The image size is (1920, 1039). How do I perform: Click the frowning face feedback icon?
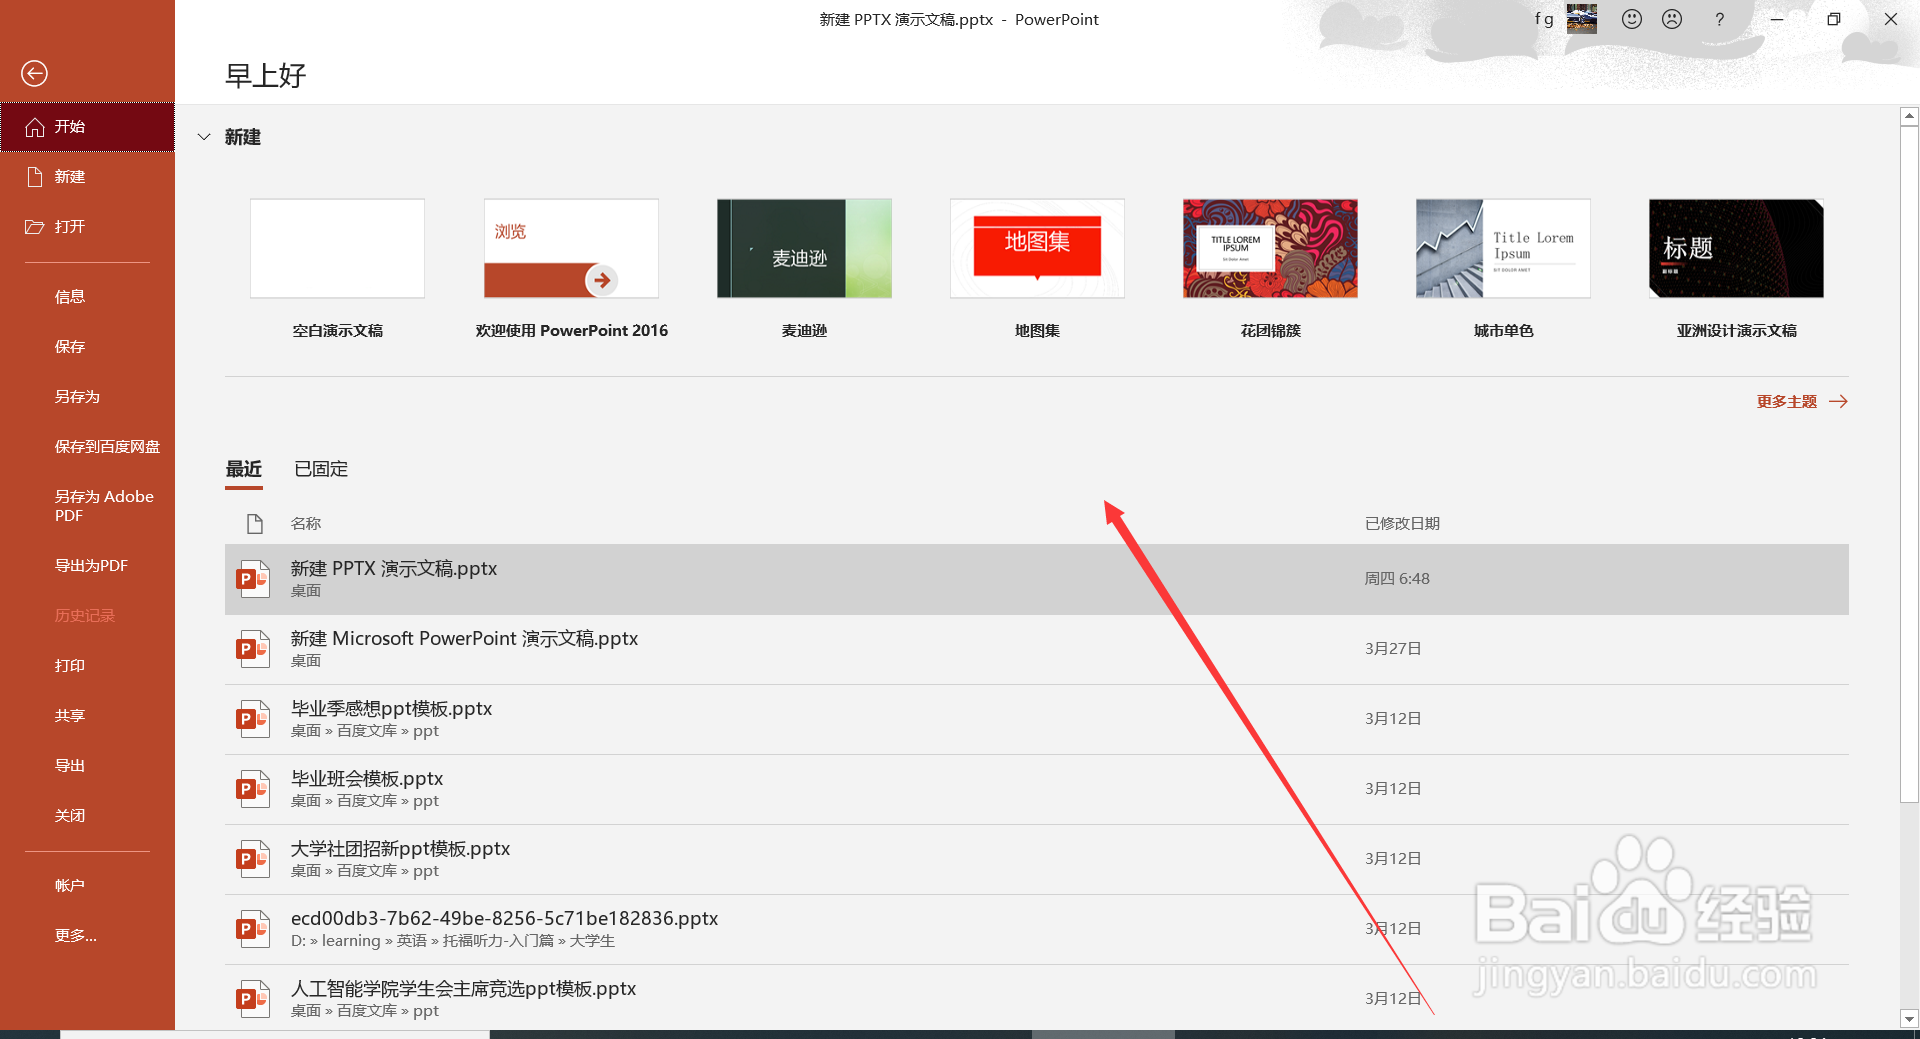pos(1672,19)
